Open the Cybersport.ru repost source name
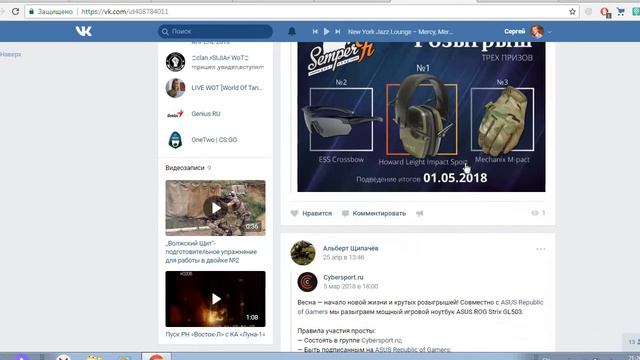Screen dimensions: 640x360 (x=343, y=278)
